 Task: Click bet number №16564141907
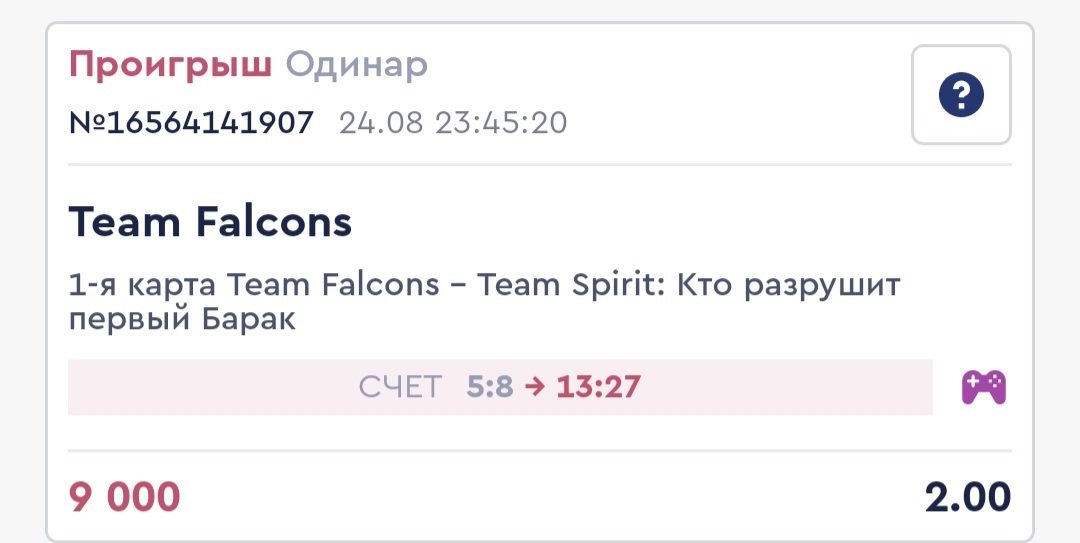[191, 123]
